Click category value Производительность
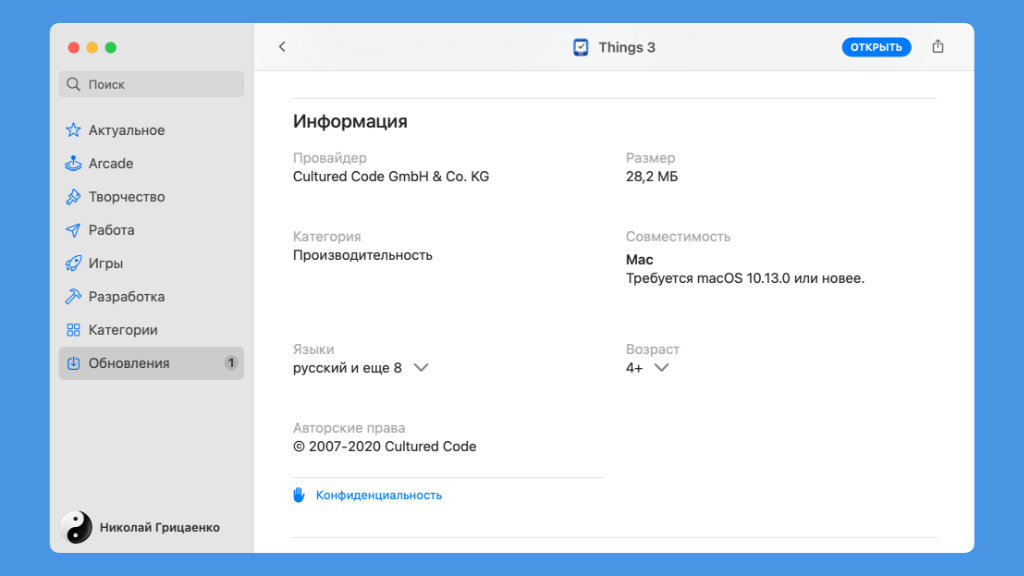The image size is (1024, 576). point(362,255)
